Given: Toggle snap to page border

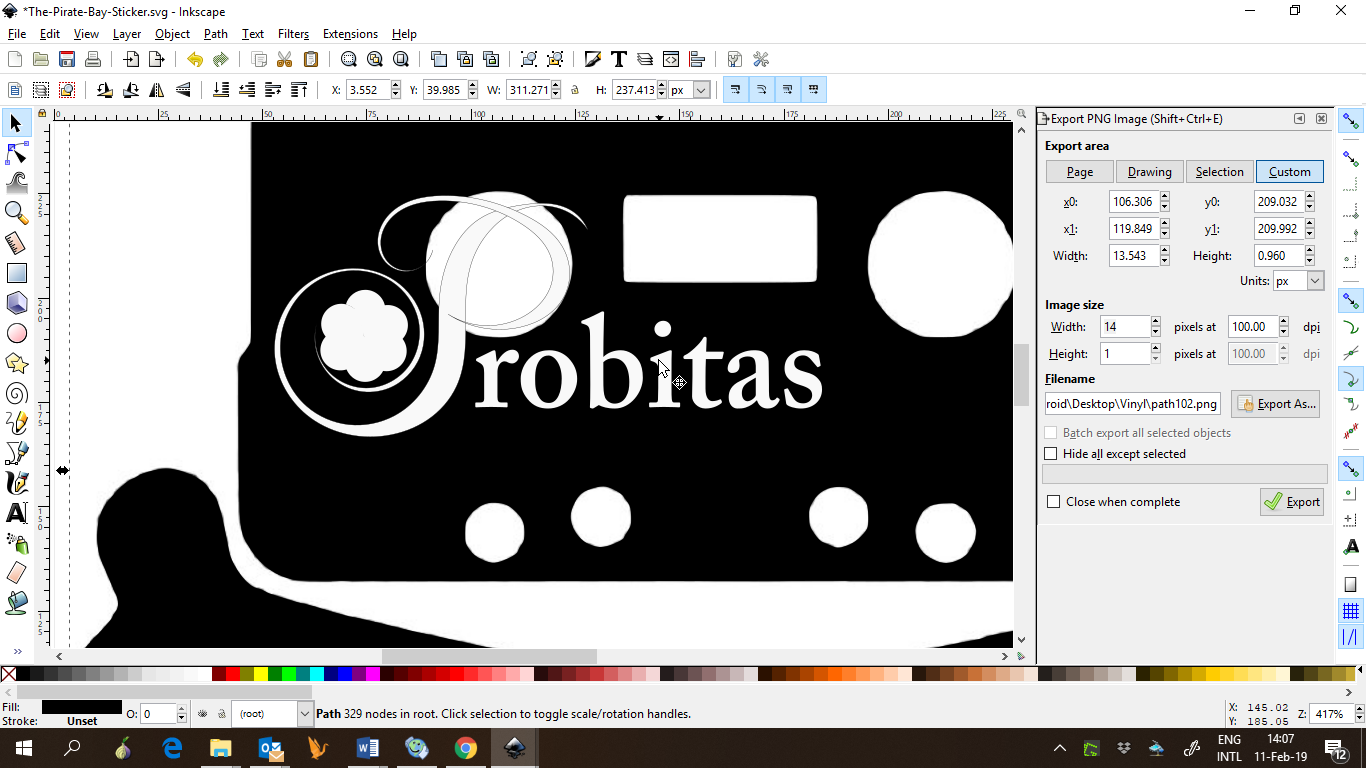Looking at the screenshot, I should click(1351, 585).
